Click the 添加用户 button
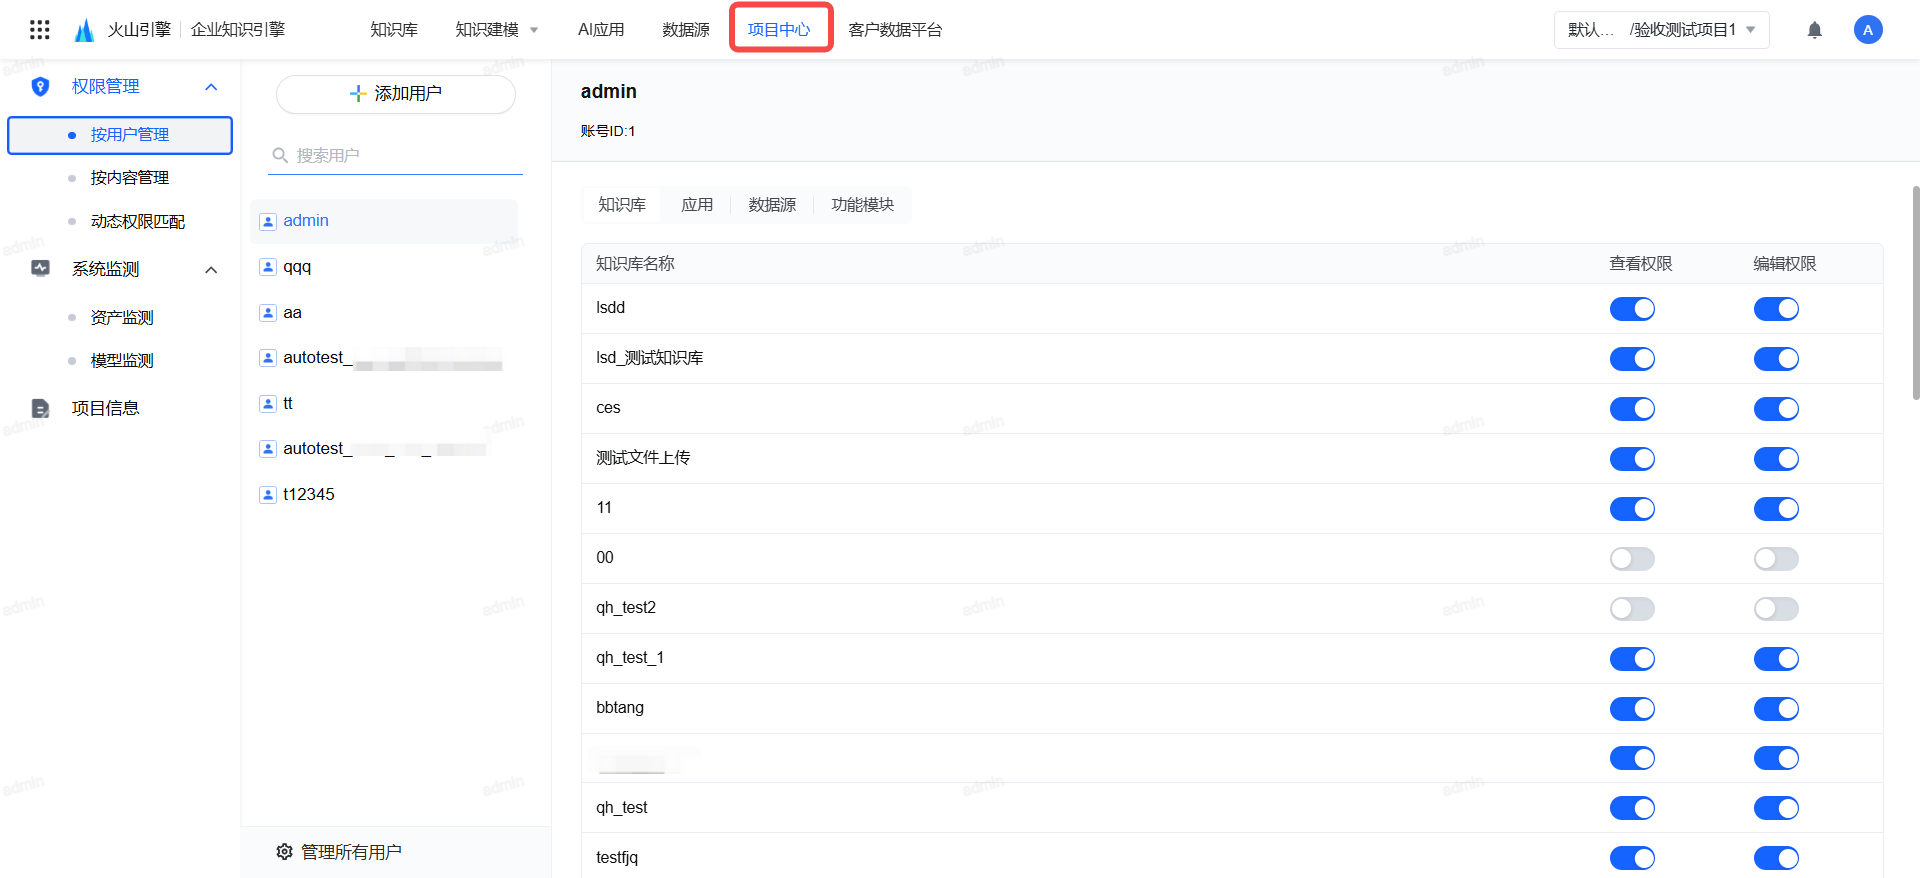1920x878 pixels. coord(396,94)
